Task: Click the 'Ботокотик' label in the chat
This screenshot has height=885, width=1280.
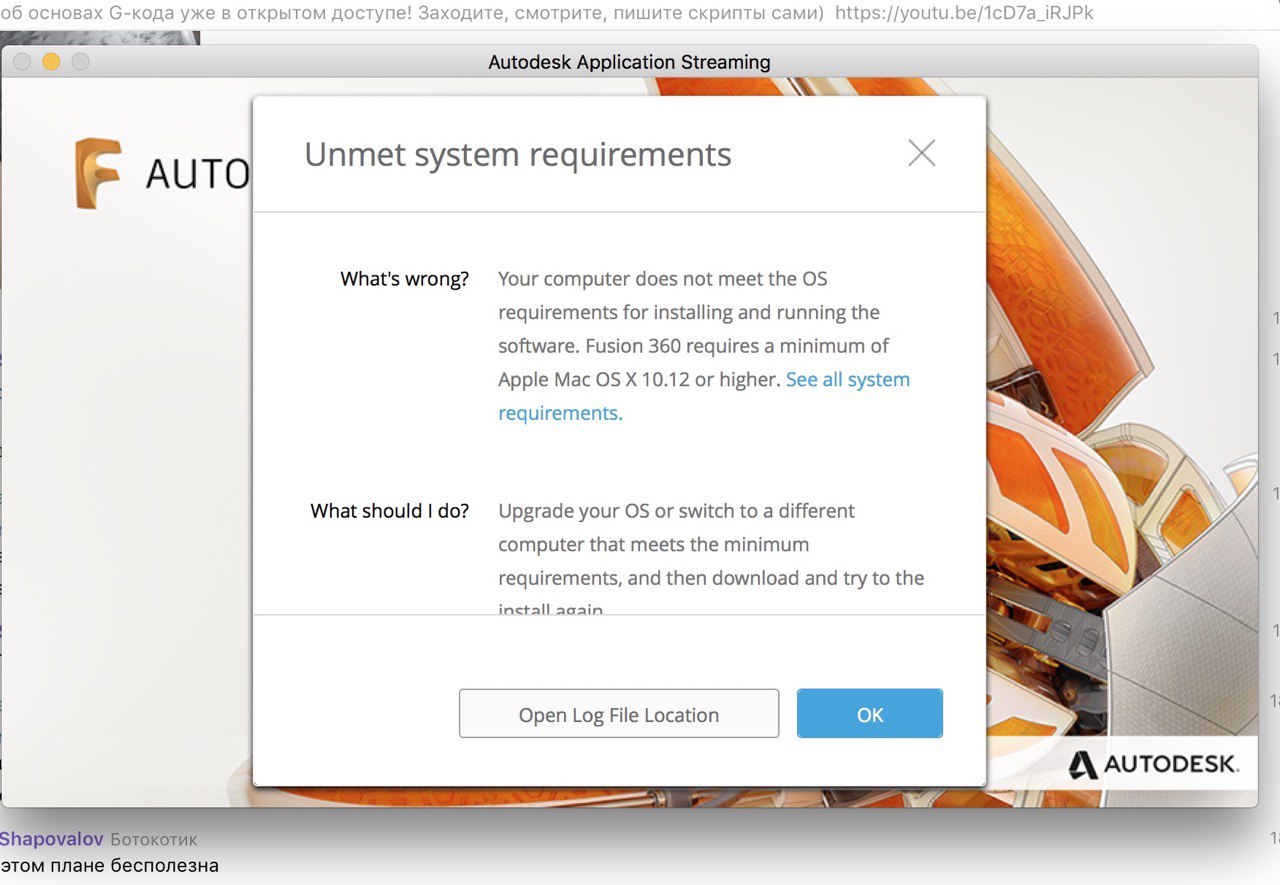Action: (x=154, y=839)
